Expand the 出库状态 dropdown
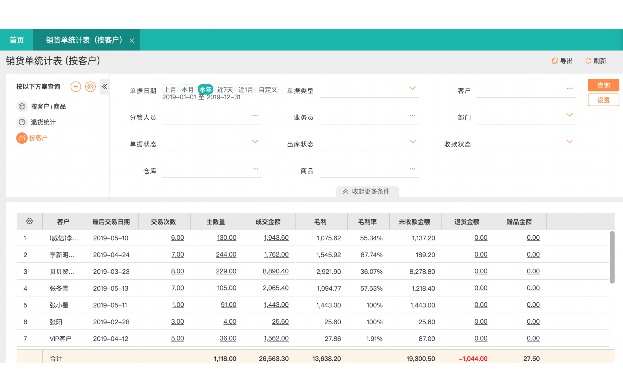Screen dimensions: 623x392 click(412, 141)
